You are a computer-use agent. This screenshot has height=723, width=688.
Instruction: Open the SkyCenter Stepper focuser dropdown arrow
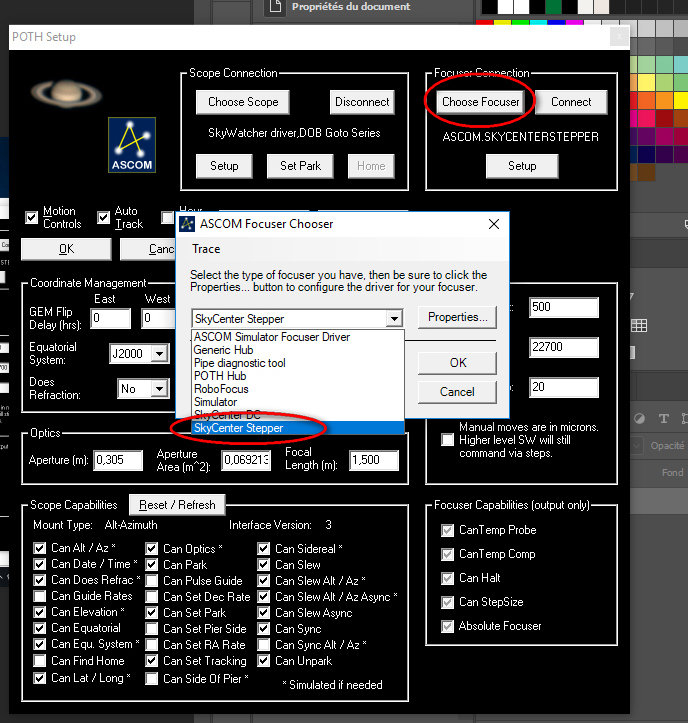click(394, 319)
